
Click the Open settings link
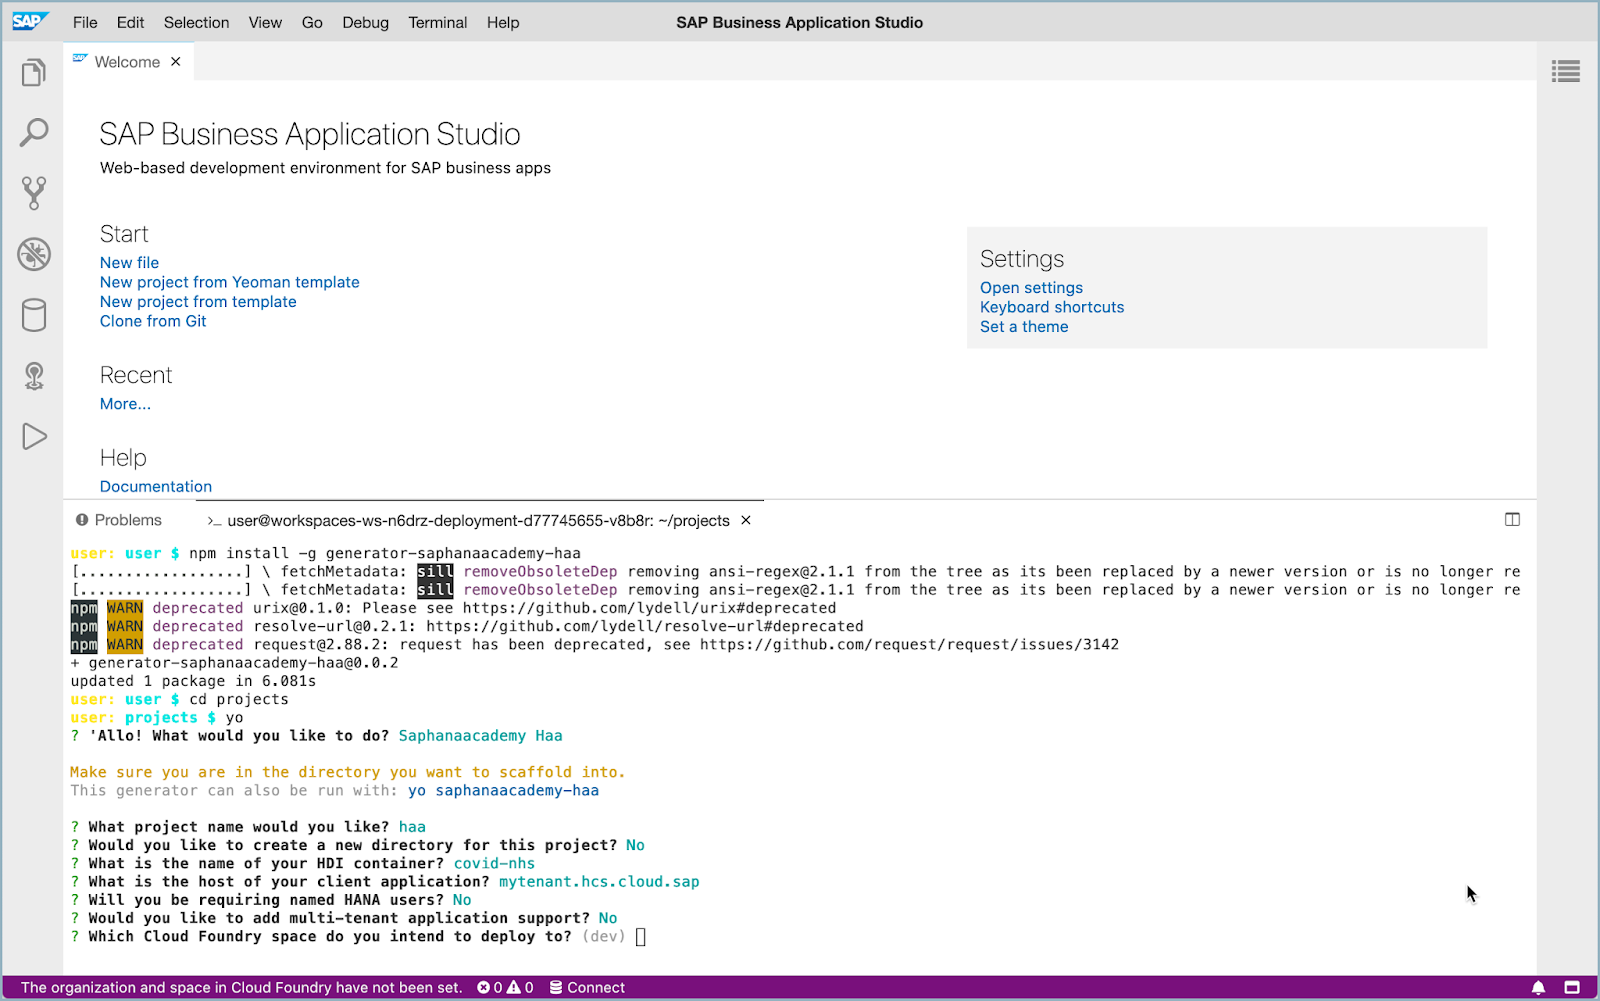[x=1031, y=288]
